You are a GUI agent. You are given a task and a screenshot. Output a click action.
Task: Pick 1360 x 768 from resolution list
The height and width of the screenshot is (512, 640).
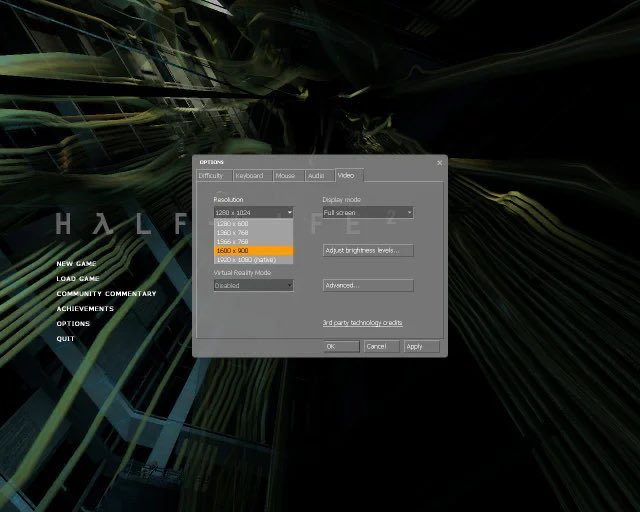pyautogui.click(x=253, y=233)
